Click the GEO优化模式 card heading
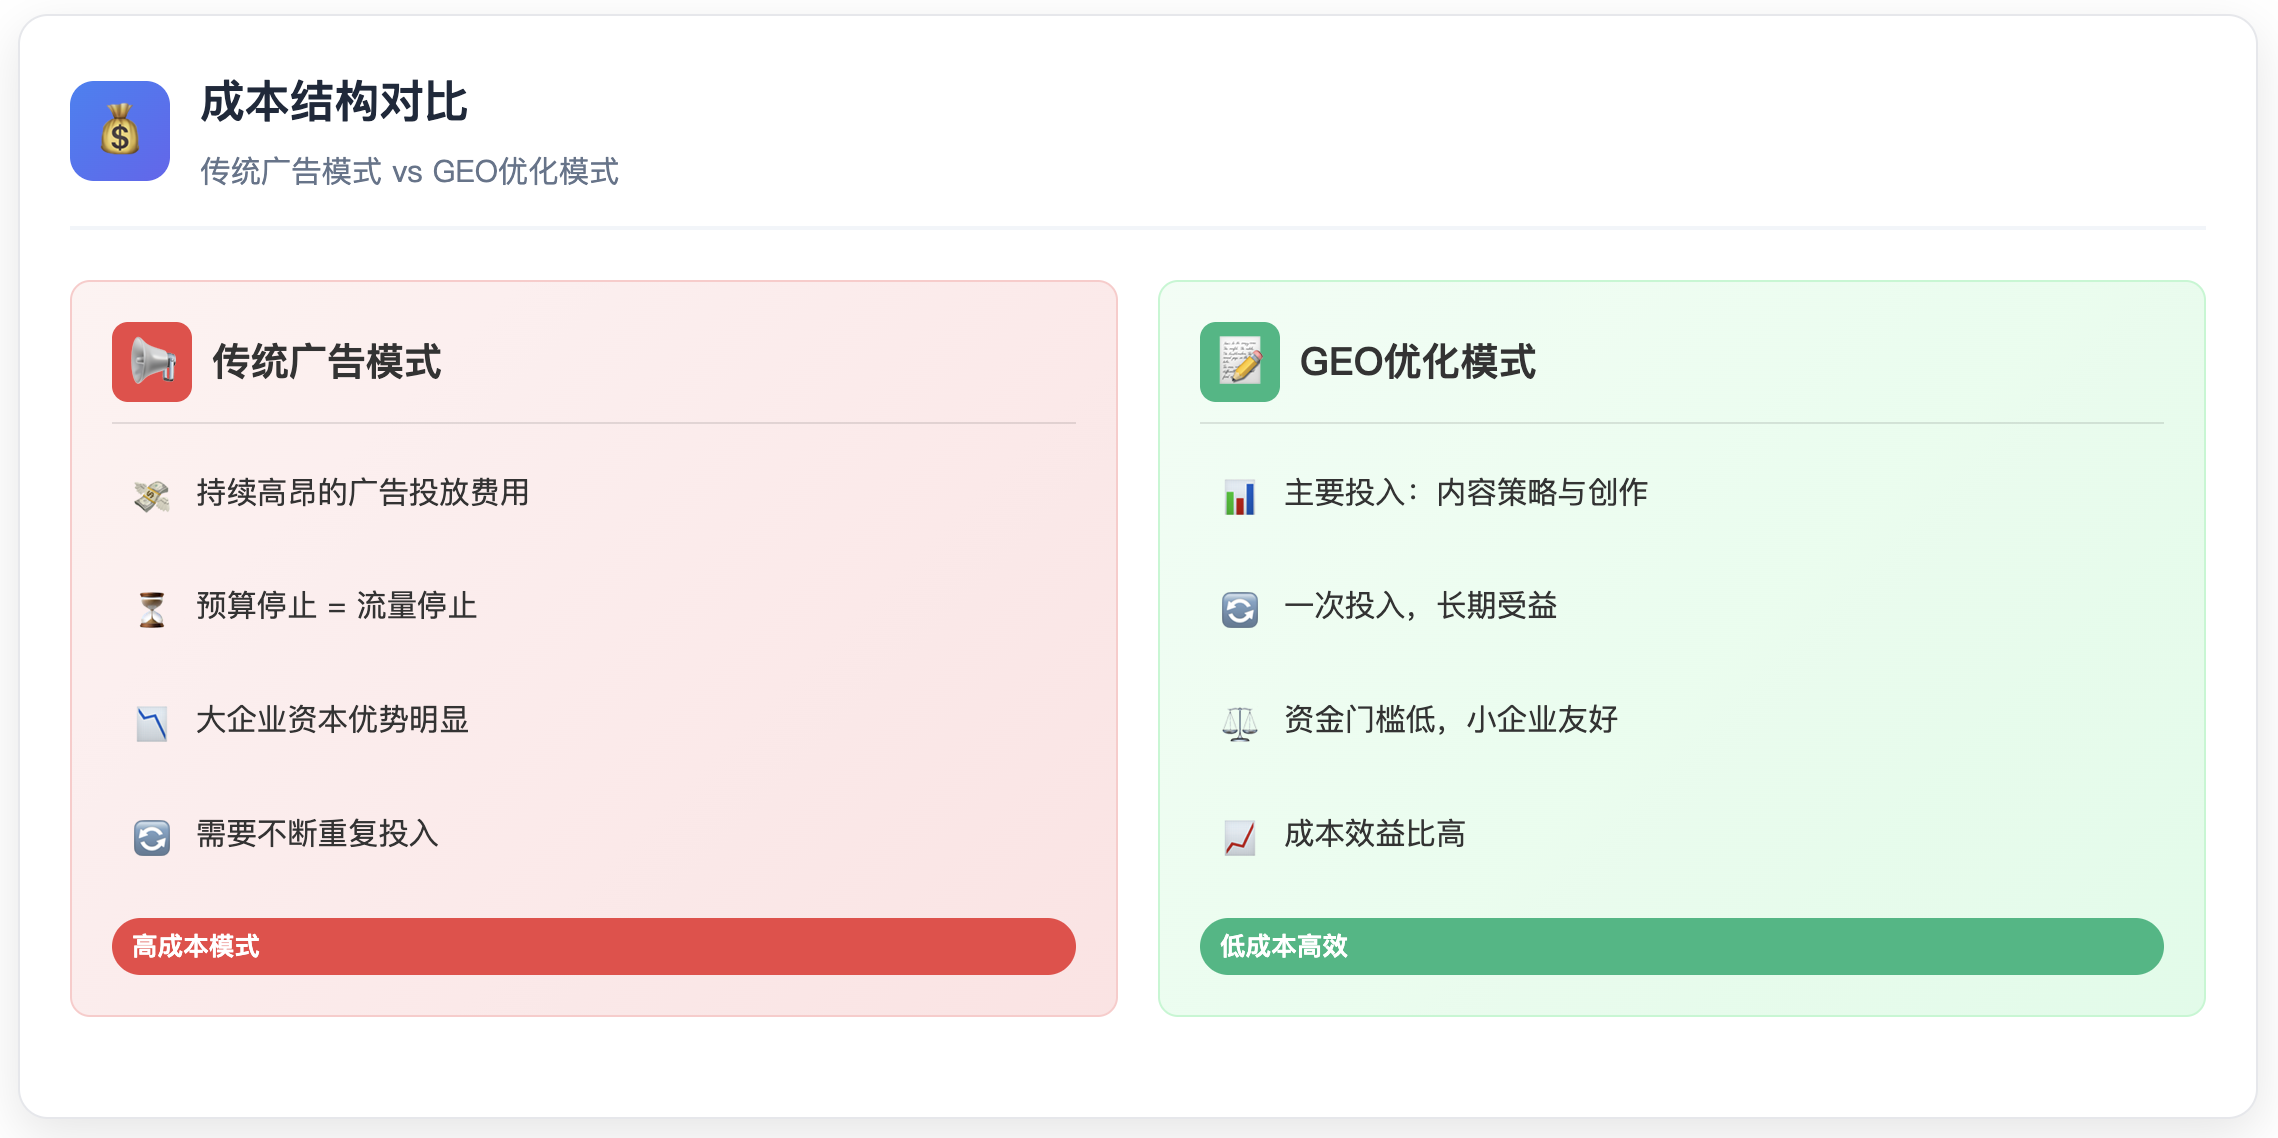Image resolution: width=2278 pixels, height=1138 pixels. click(1417, 362)
